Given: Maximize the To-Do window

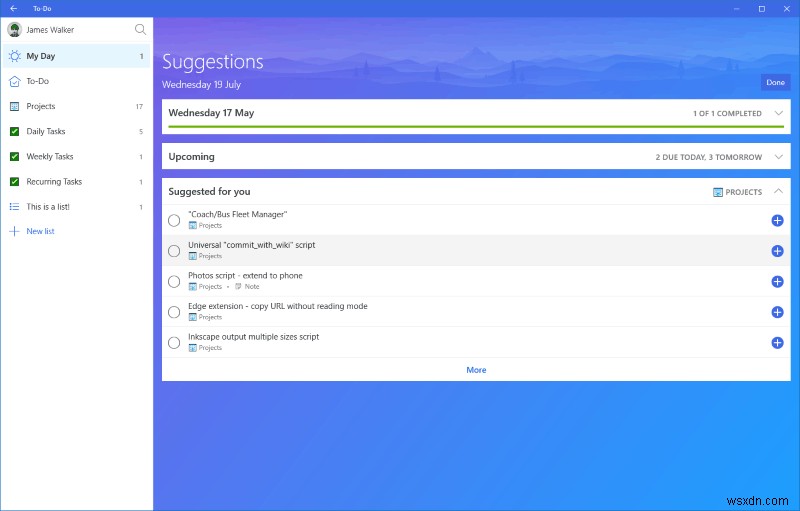Looking at the screenshot, I should 762,9.
